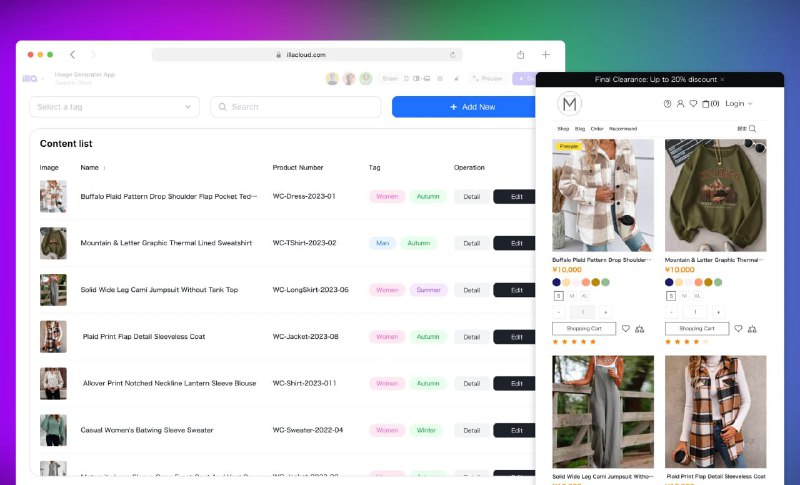Viewport: 800px width, 485px height.
Task: Click product number WC-Jacket-2023-08
Action: click(306, 337)
